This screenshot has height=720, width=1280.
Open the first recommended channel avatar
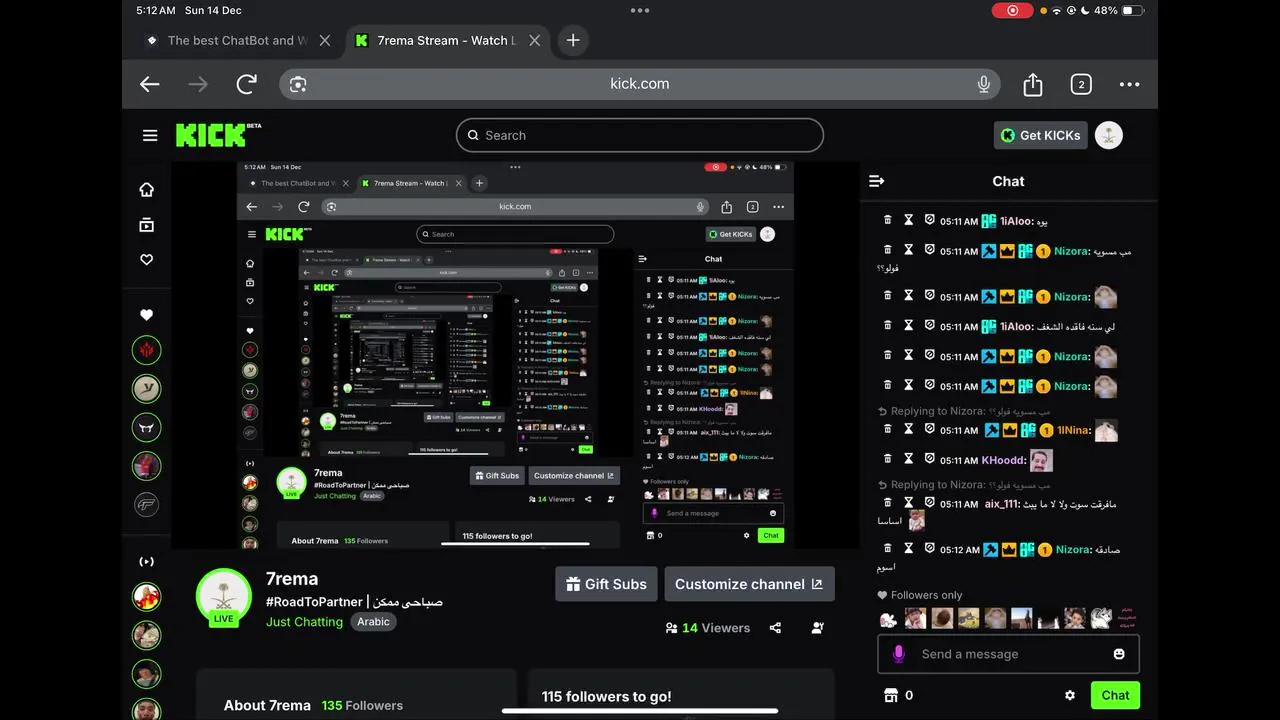pyautogui.click(x=147, y=597)
